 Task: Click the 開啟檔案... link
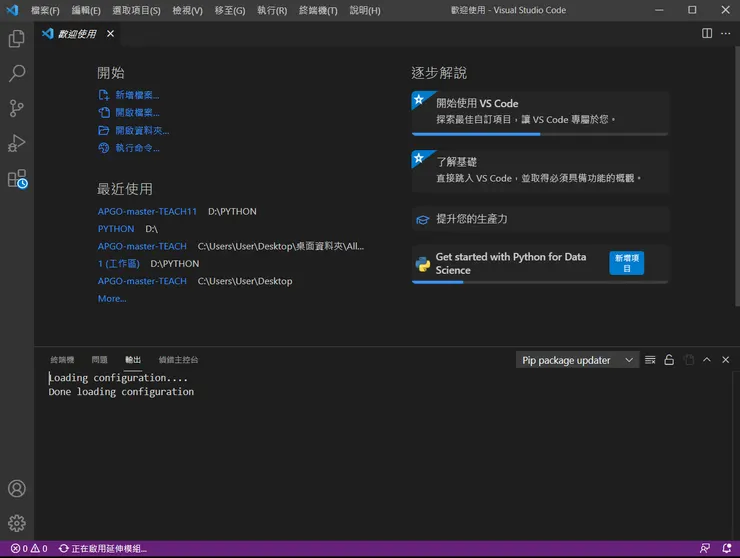pyautogui.click(x=129, y=112)
